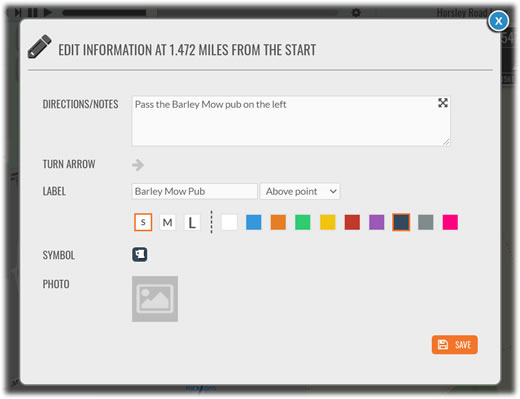Click the play button behind the dialog

[x=48, y=12]
